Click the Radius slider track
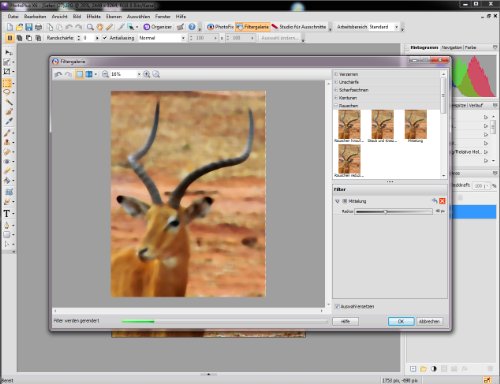Screen dimensions: 500x384 (x=394, y=212)
